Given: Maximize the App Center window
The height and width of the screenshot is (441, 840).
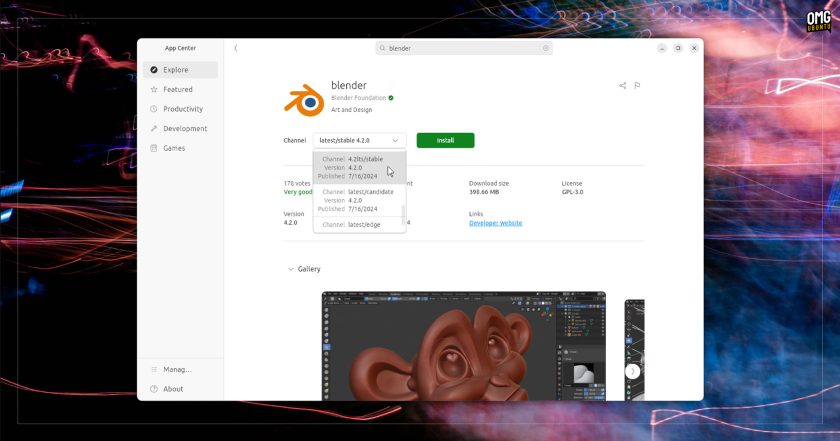Looking at the screenshot, I should pos(678,48).
